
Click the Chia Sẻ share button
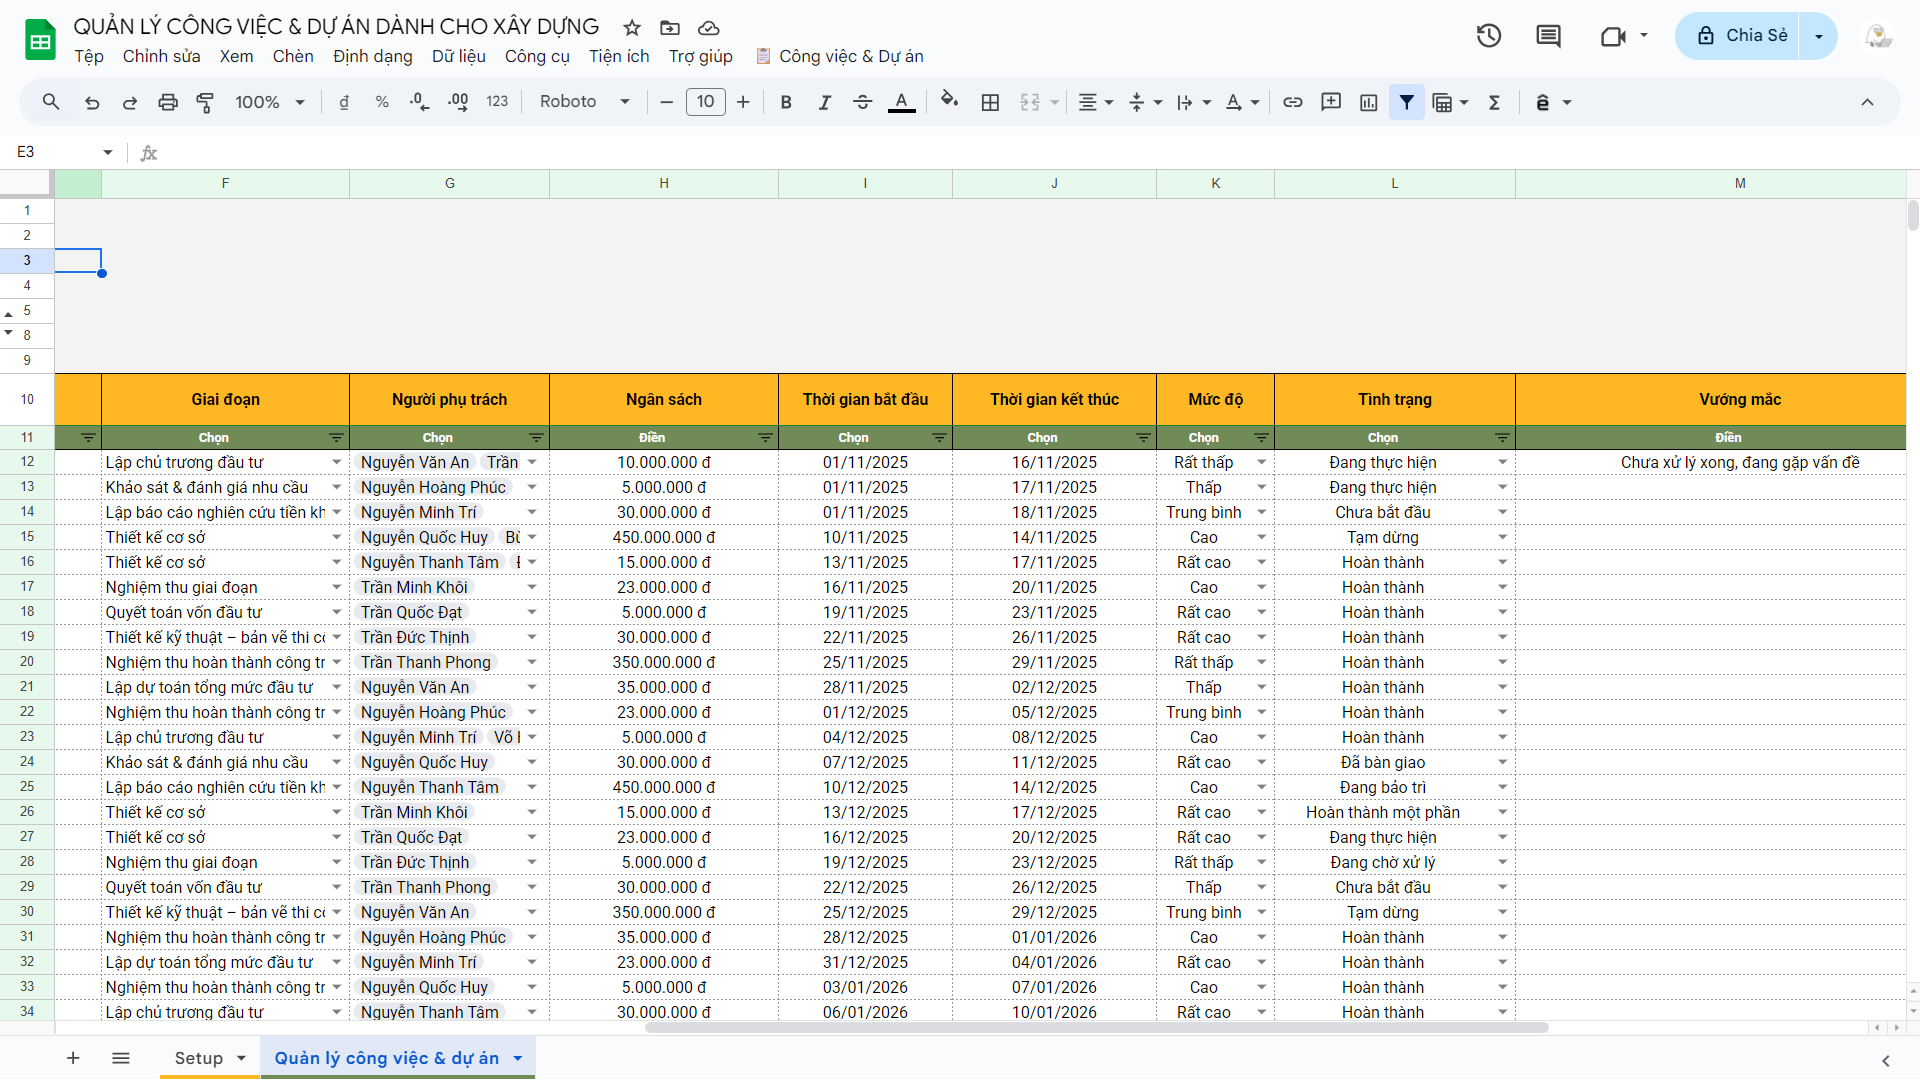[x=1741, y=36]
